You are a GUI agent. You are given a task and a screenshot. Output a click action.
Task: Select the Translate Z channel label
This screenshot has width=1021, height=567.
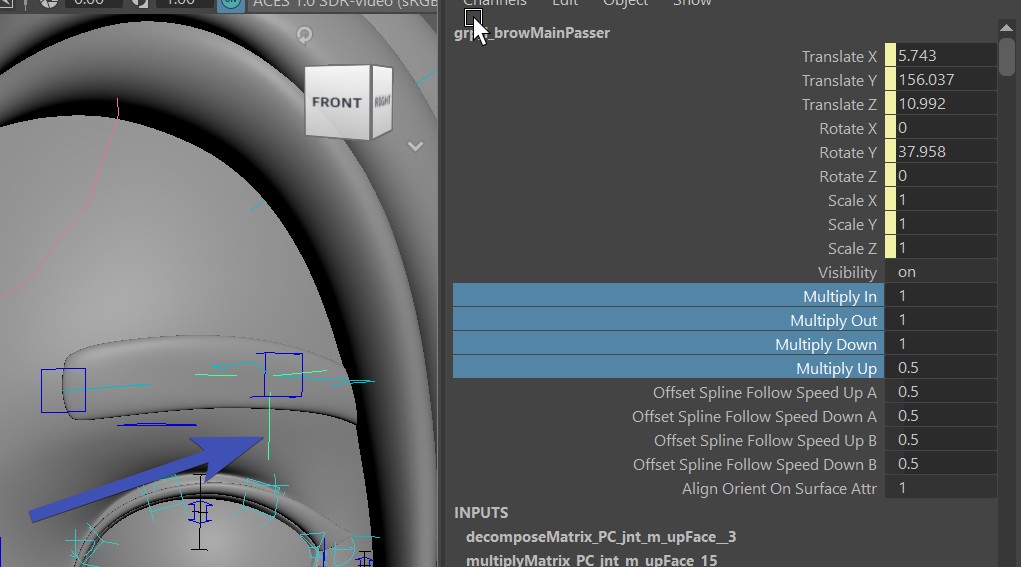pos(839,105)
